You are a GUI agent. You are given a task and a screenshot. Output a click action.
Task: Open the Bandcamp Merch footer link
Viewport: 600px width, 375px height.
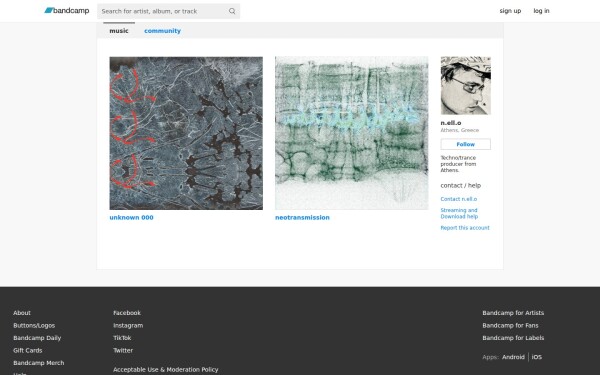39,363
